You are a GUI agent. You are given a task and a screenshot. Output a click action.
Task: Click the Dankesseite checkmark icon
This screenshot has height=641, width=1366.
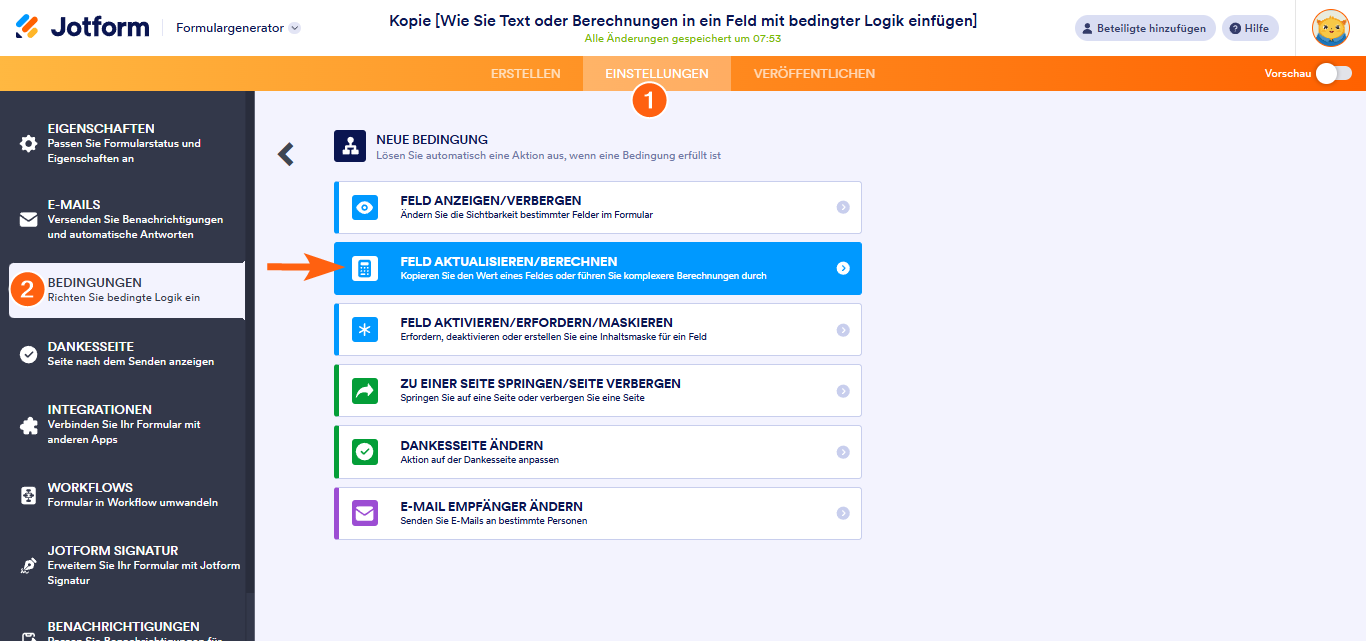[x=29, y=354]
